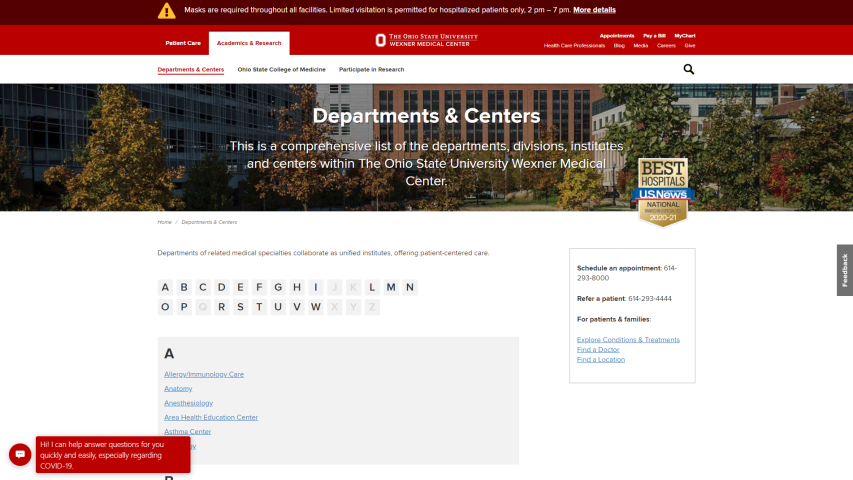Click the search magnifying glass icon
This screenshot has height=480, width=853.
click(688, 69)
